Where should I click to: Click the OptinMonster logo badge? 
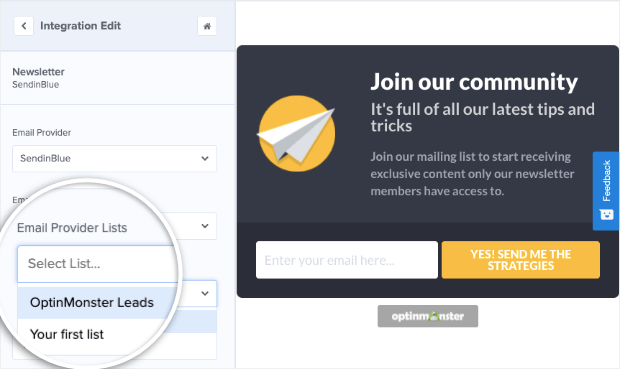pos(427,316)
